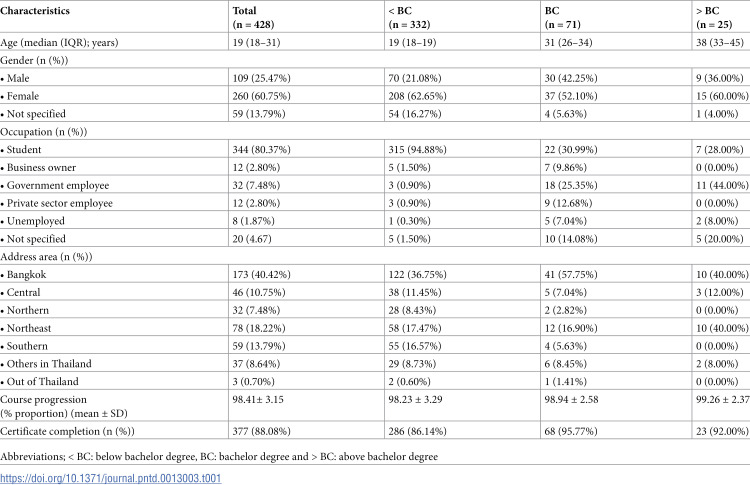Image resolution: width=750 pixels, height=485 pixels.
Task: Click the Age median row label
Action: 59,43
